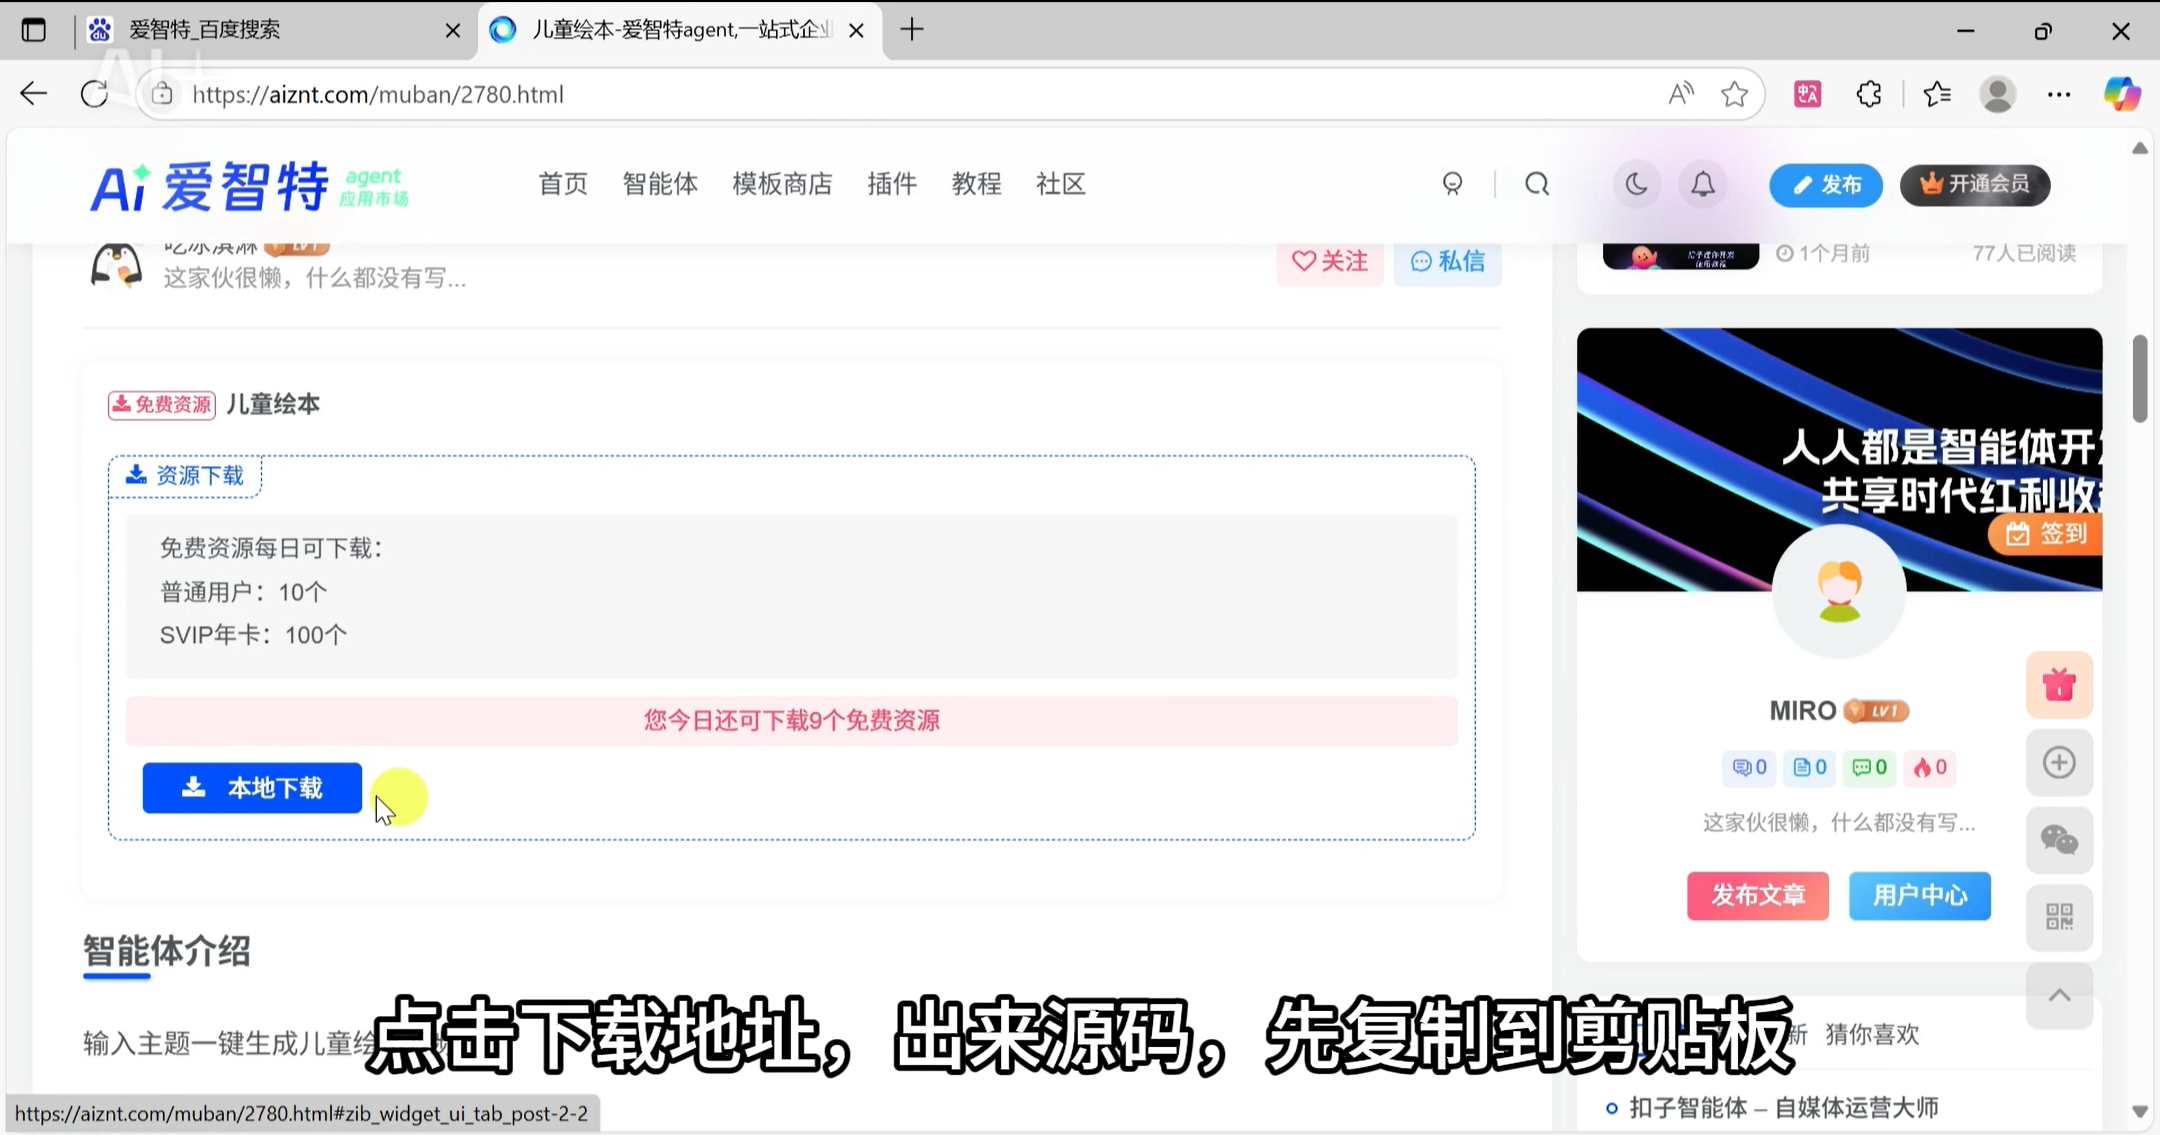Enable dark mode with the moon icon

click(x=1634, y=184)
